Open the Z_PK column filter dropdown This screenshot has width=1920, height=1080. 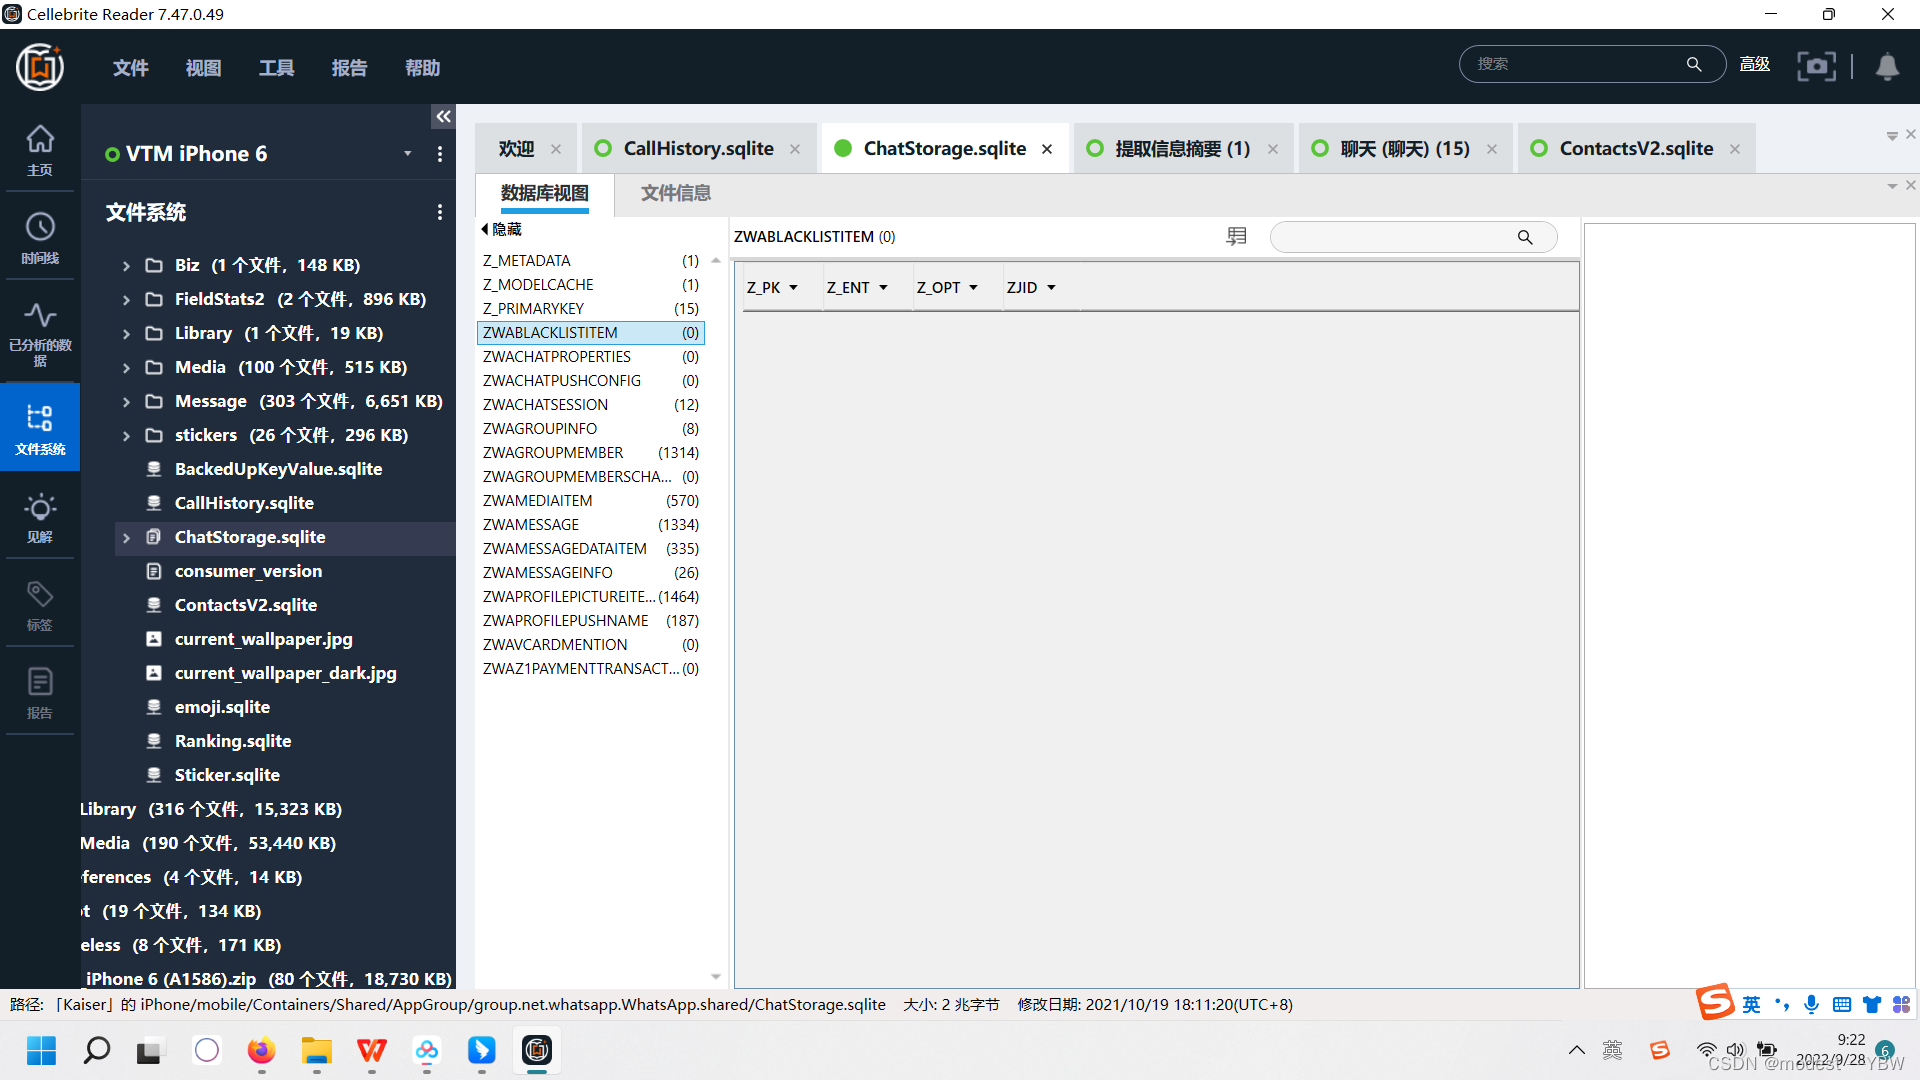(794, 288)
